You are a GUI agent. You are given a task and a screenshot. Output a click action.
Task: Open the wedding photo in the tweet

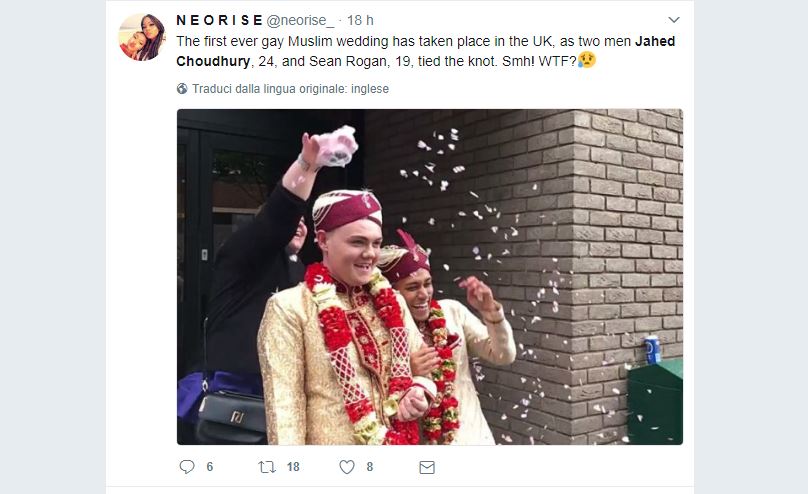pos(430,277)
